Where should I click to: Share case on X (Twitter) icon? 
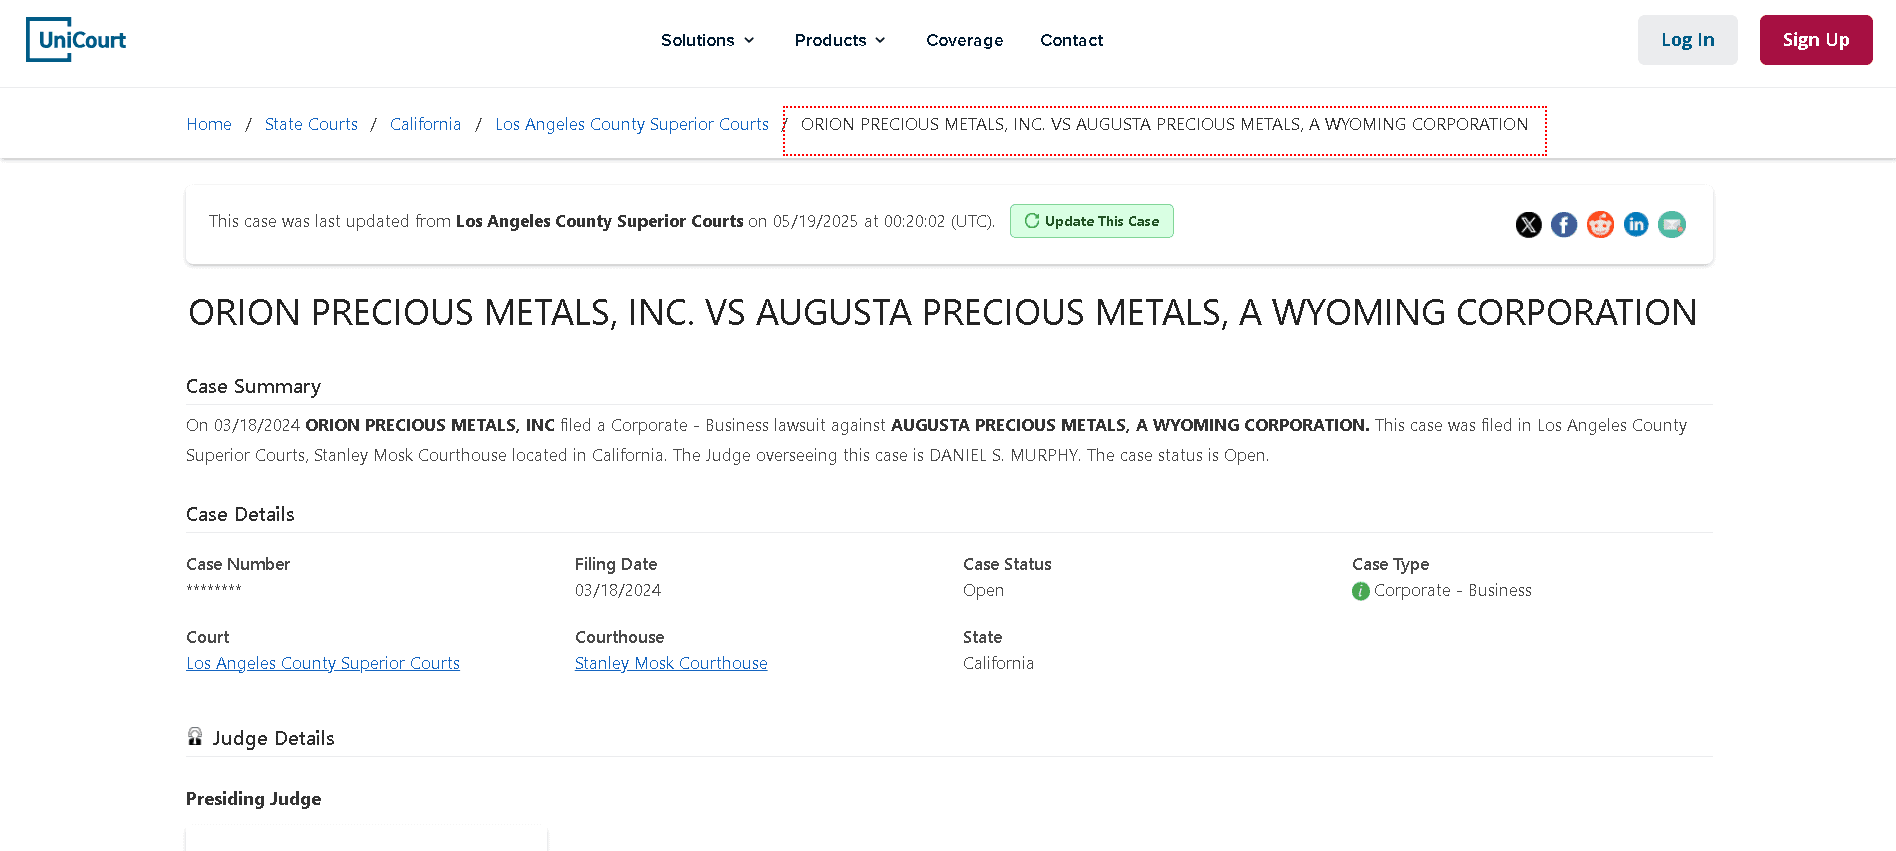[x=1528, y=225]
